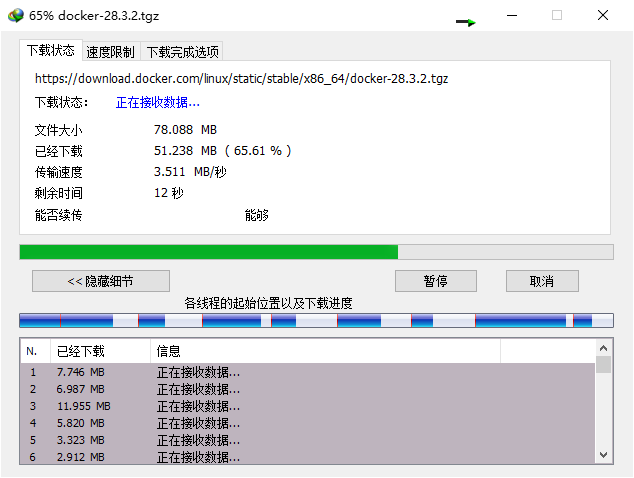This screenshot has width=634, height=478.
Task: Click the green download progress bar
Action: [x=316, y=252]
